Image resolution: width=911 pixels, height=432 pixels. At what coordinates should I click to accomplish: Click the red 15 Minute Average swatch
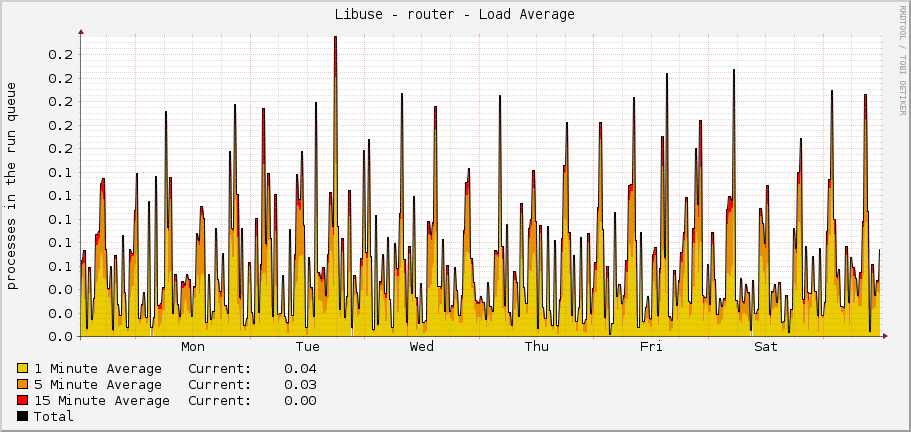pos(23,400)
